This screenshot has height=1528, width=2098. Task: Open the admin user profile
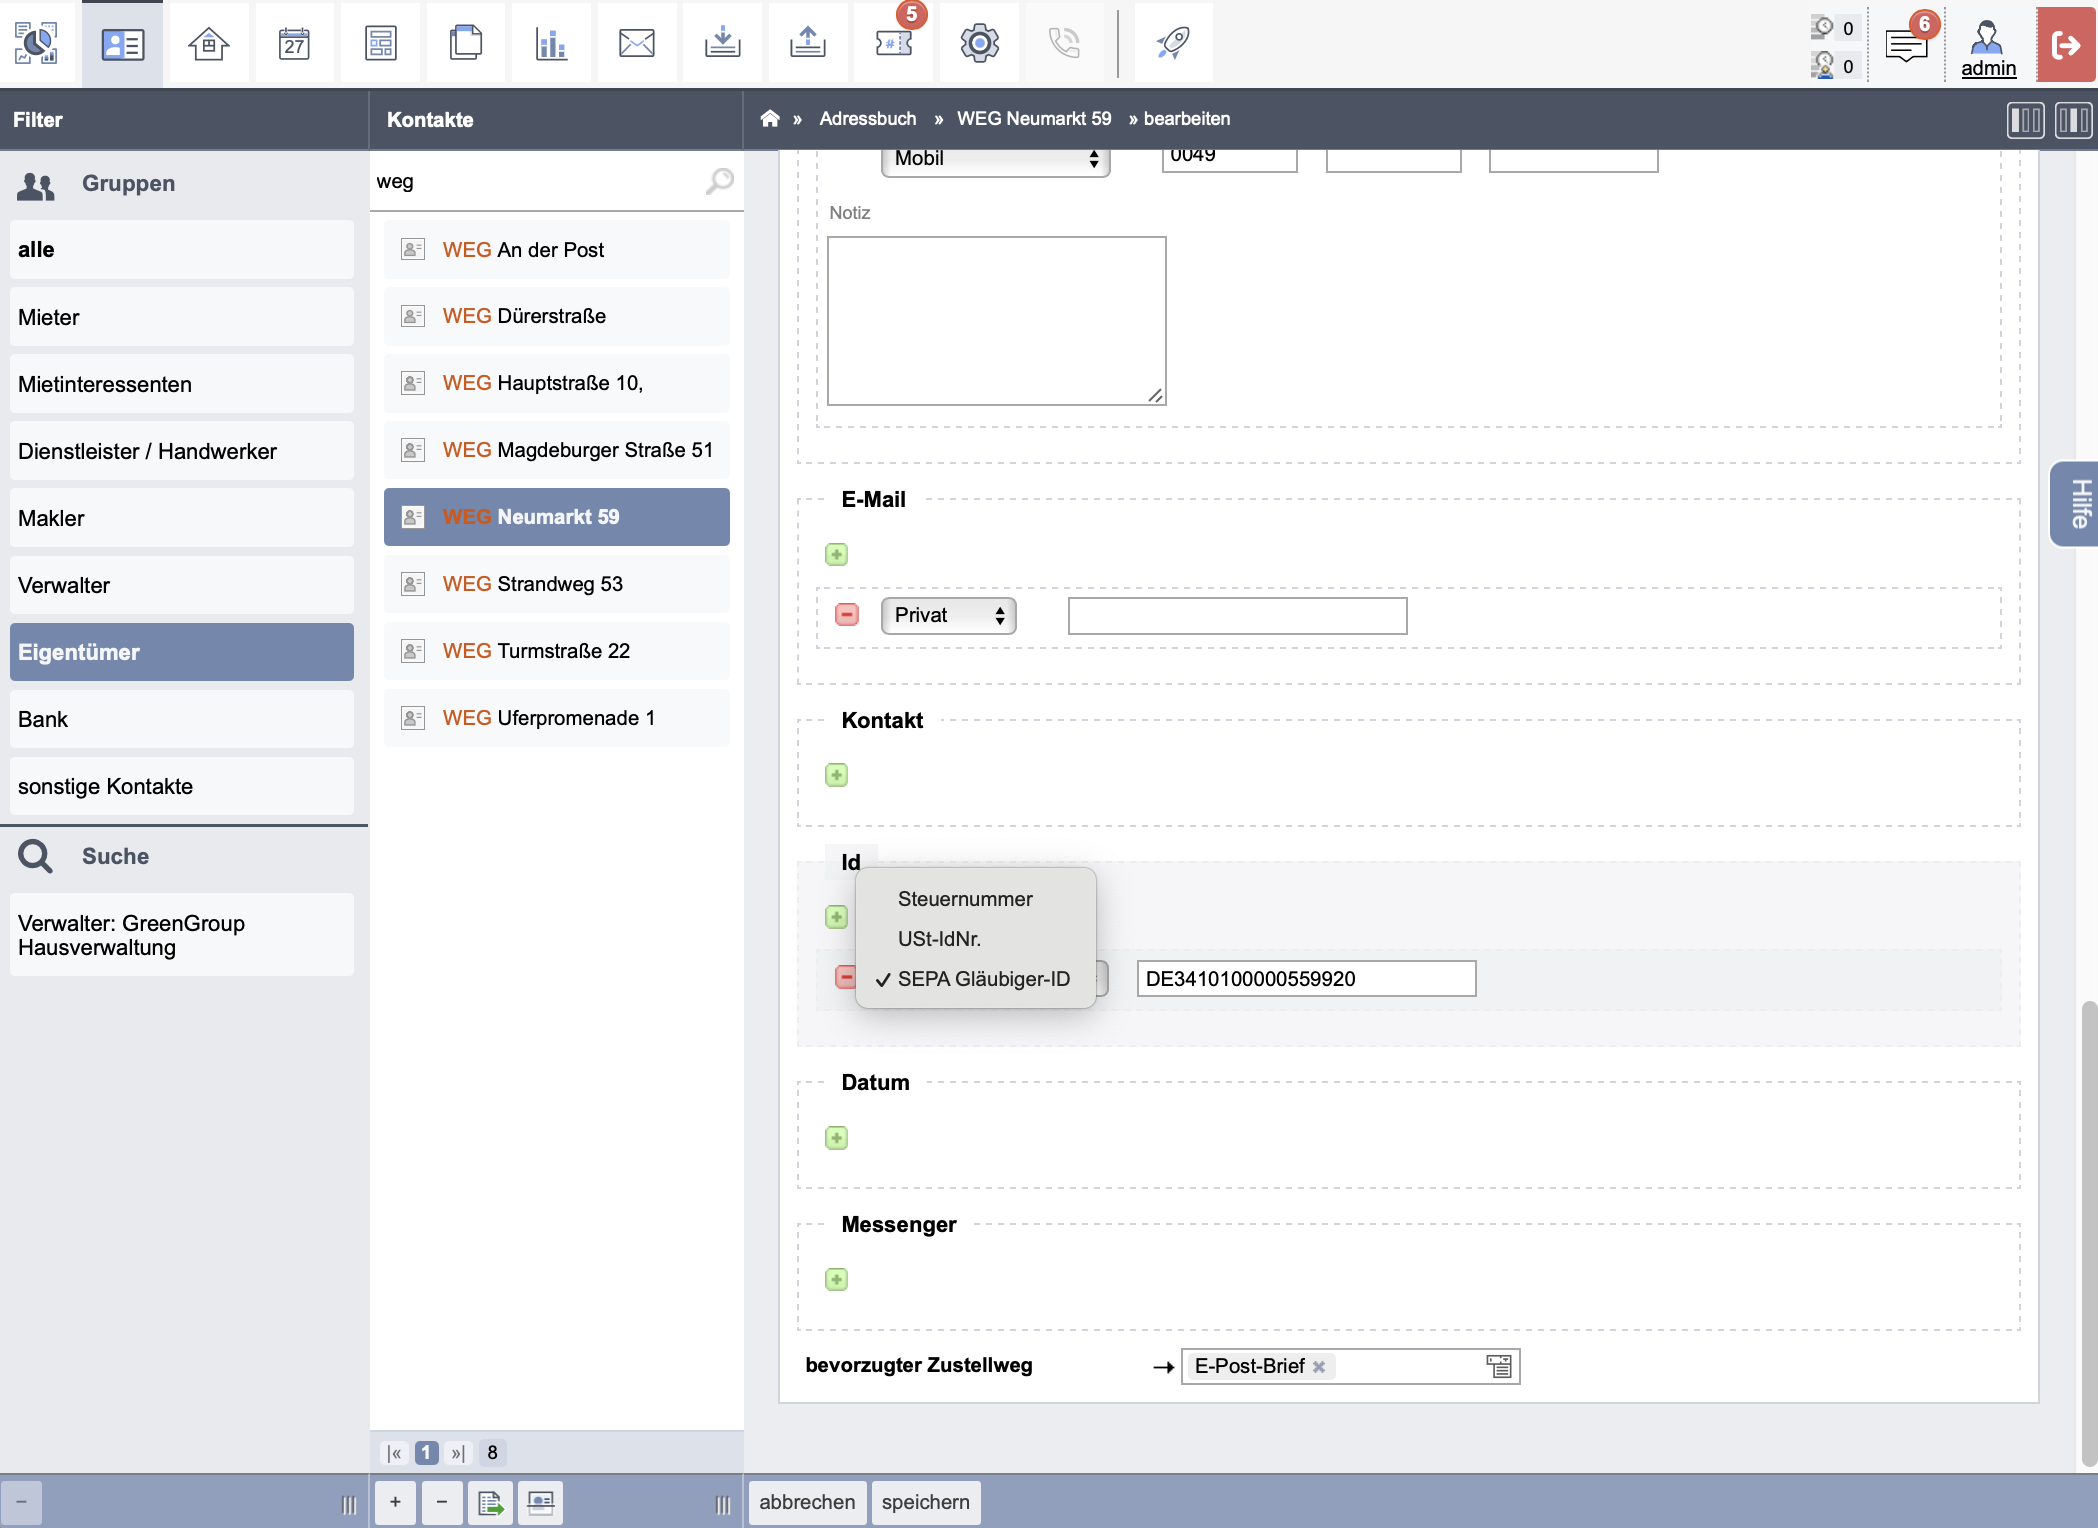1988,47
